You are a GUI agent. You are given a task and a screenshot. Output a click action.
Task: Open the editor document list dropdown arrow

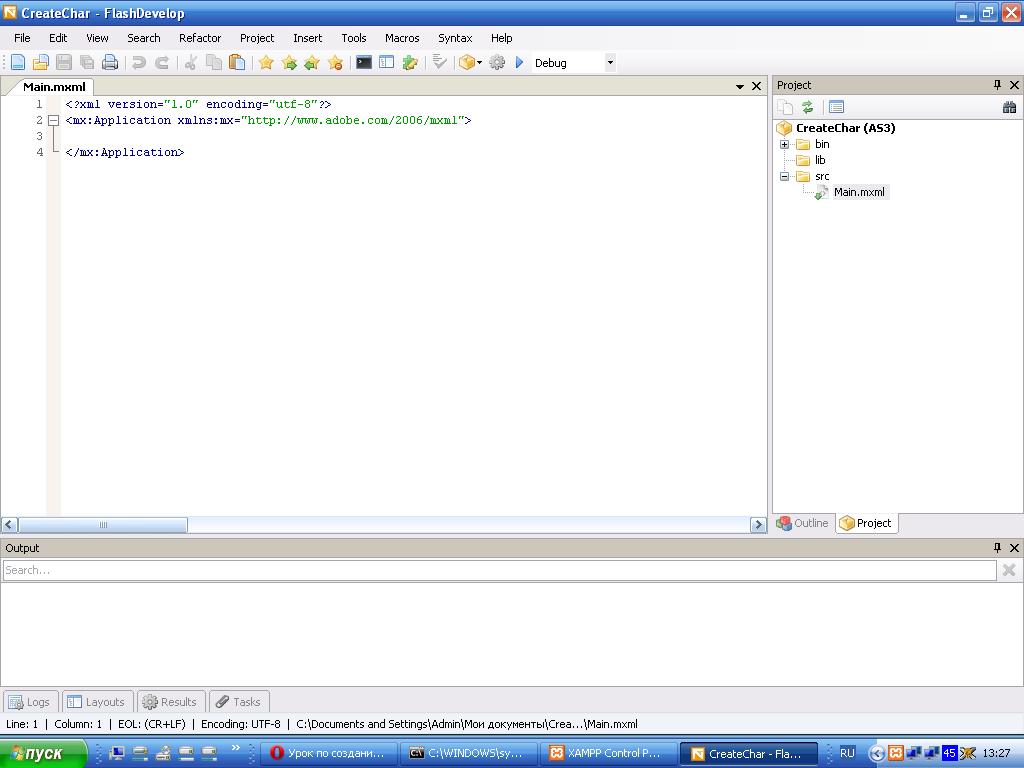pyautogui.click(x=740, y=86)
